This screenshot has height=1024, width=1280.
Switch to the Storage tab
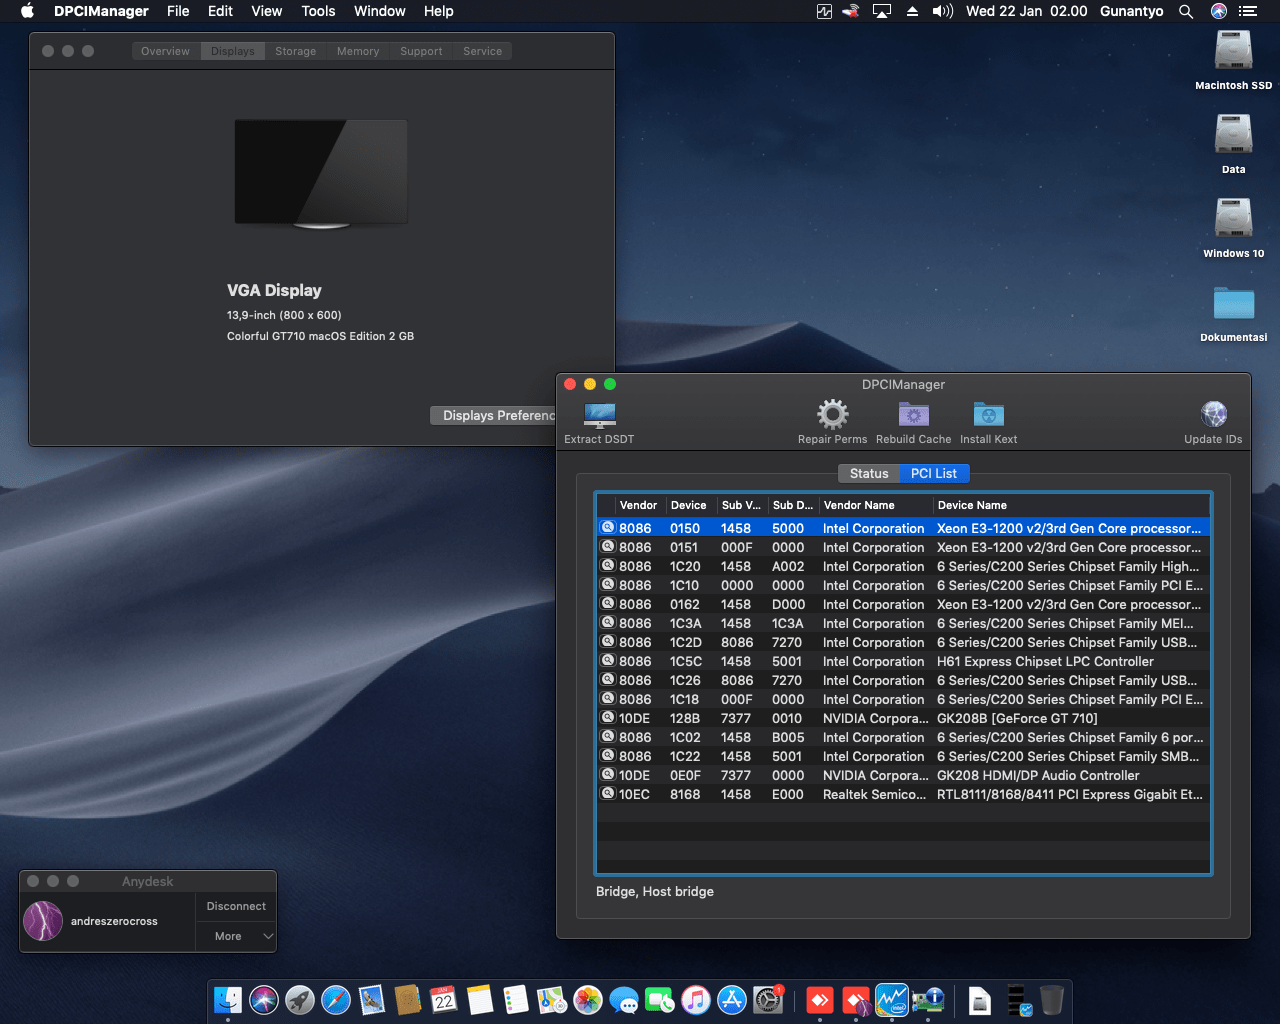pyautogui.click(x=295, y=51)
